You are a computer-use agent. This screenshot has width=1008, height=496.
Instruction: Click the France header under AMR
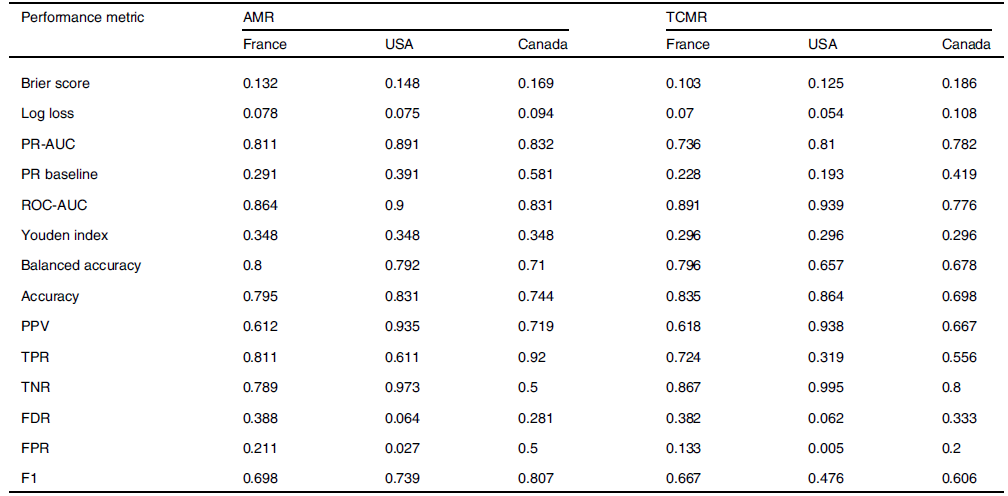265,44
